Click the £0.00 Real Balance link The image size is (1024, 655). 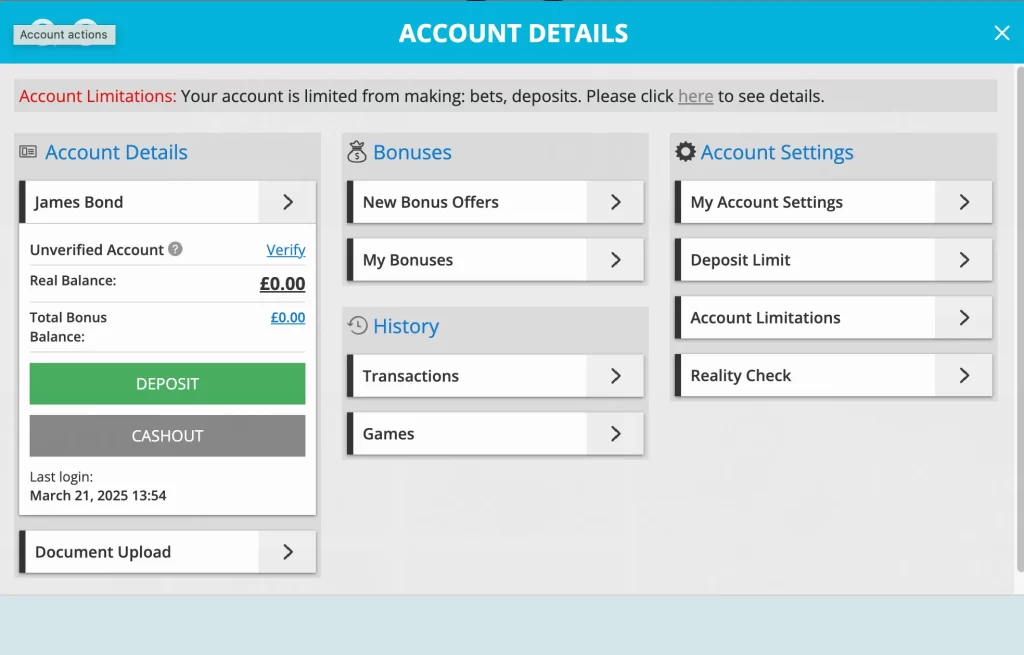tap(285, 283)
